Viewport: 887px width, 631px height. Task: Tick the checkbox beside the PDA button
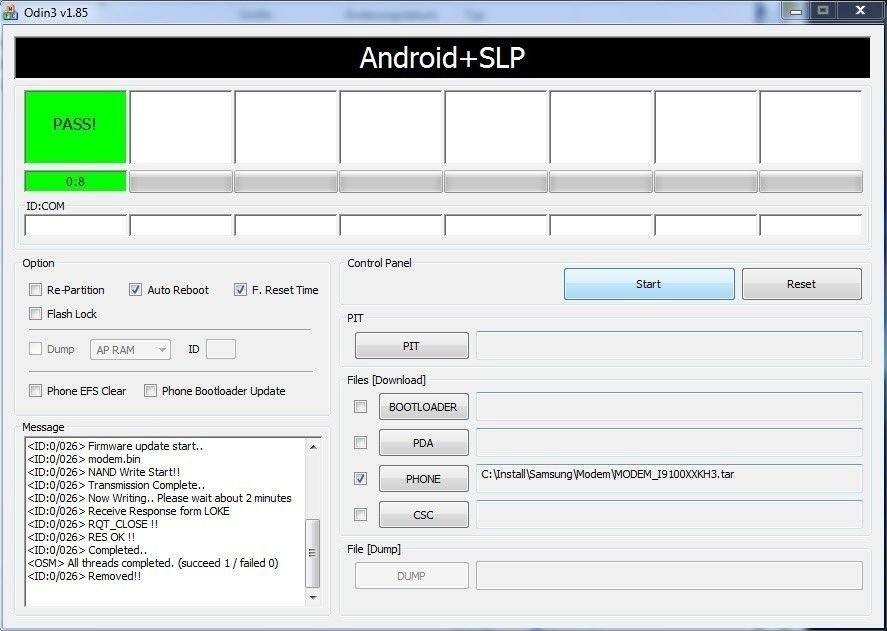[360, 443]
